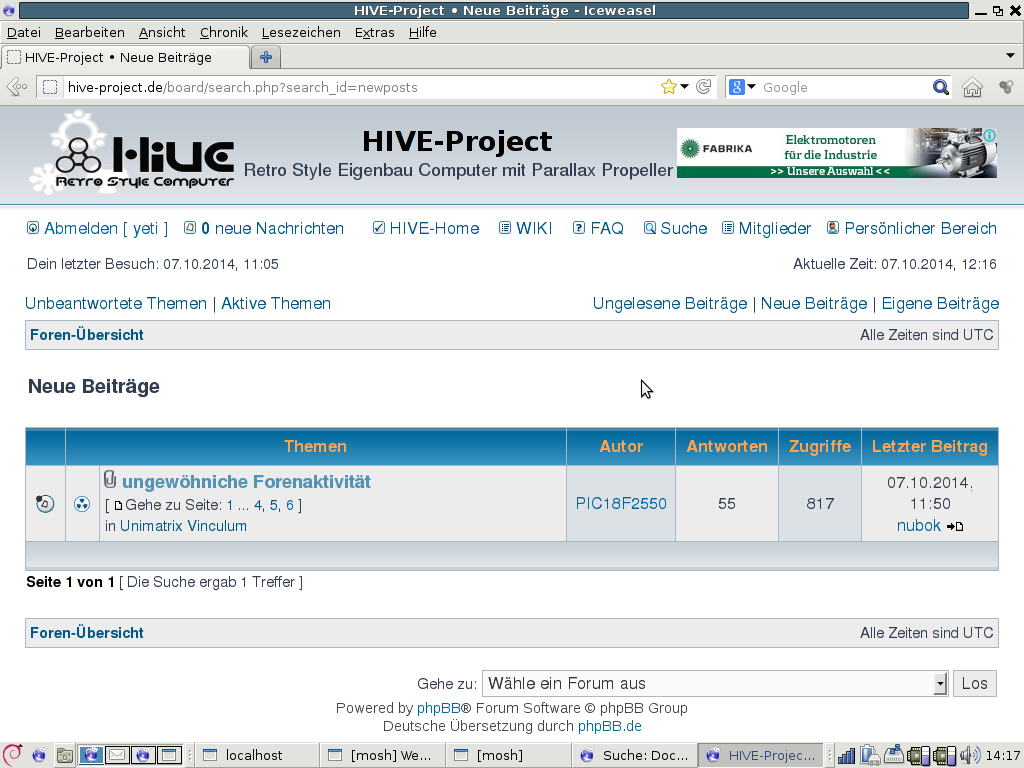1024x768 pixels.
Task: Expand the 'Wähle ein Forum aus' dropdown
Action: click(x=939, y=684)
